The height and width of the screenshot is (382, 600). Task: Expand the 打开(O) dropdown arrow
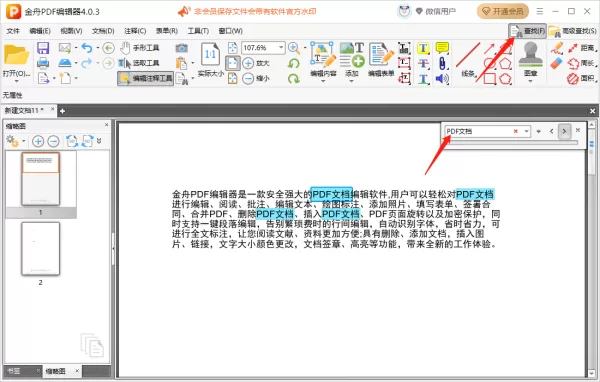pos(16,81)
